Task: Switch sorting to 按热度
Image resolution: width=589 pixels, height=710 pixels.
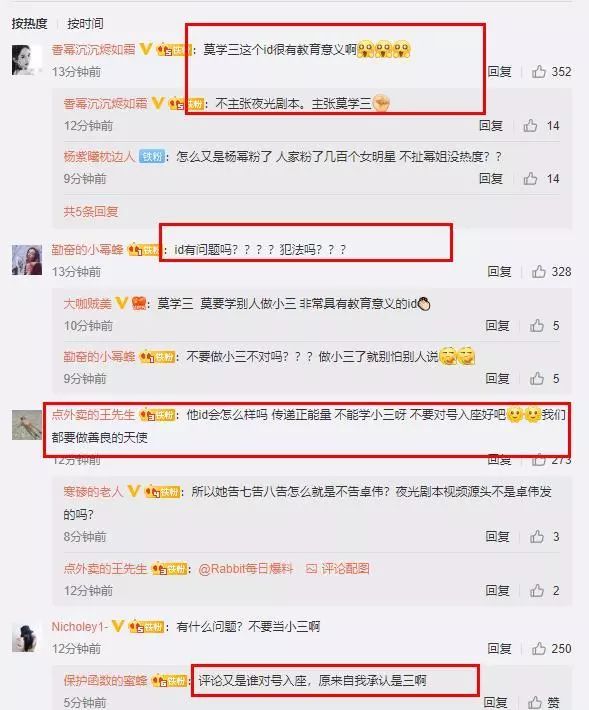Action: coord(29,23)
